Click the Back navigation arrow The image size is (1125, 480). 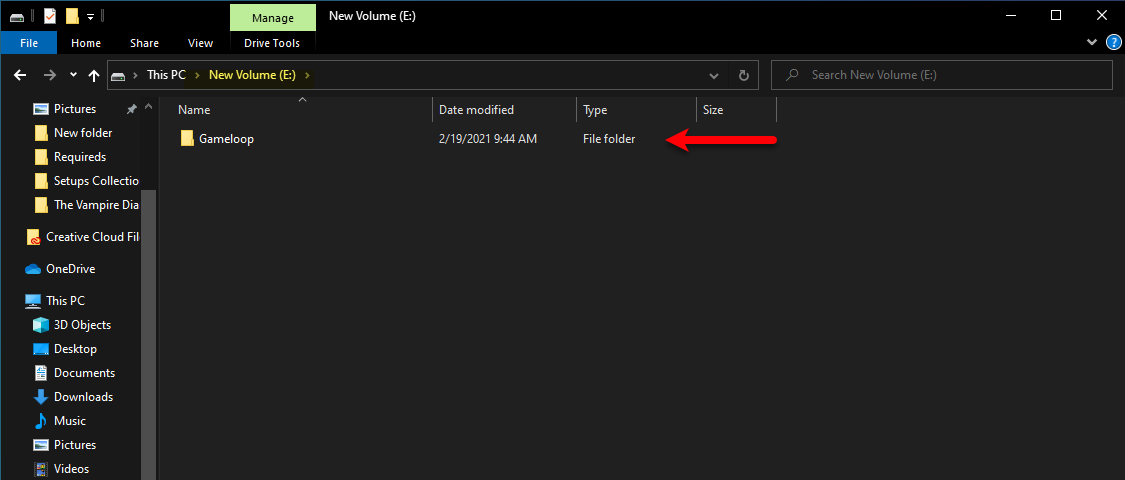click(20, 75)
